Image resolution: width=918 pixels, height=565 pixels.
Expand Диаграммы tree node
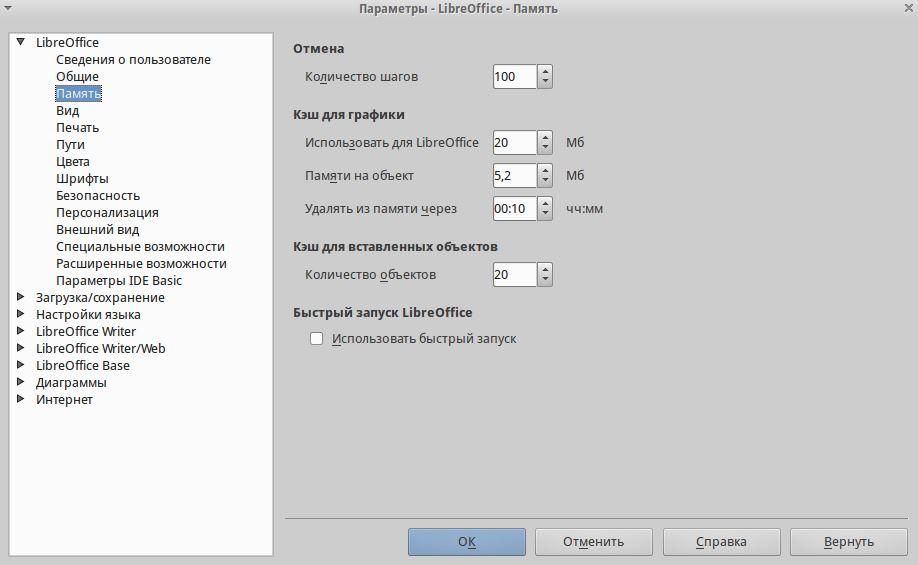pyautogui.click(x=20, y=382)
